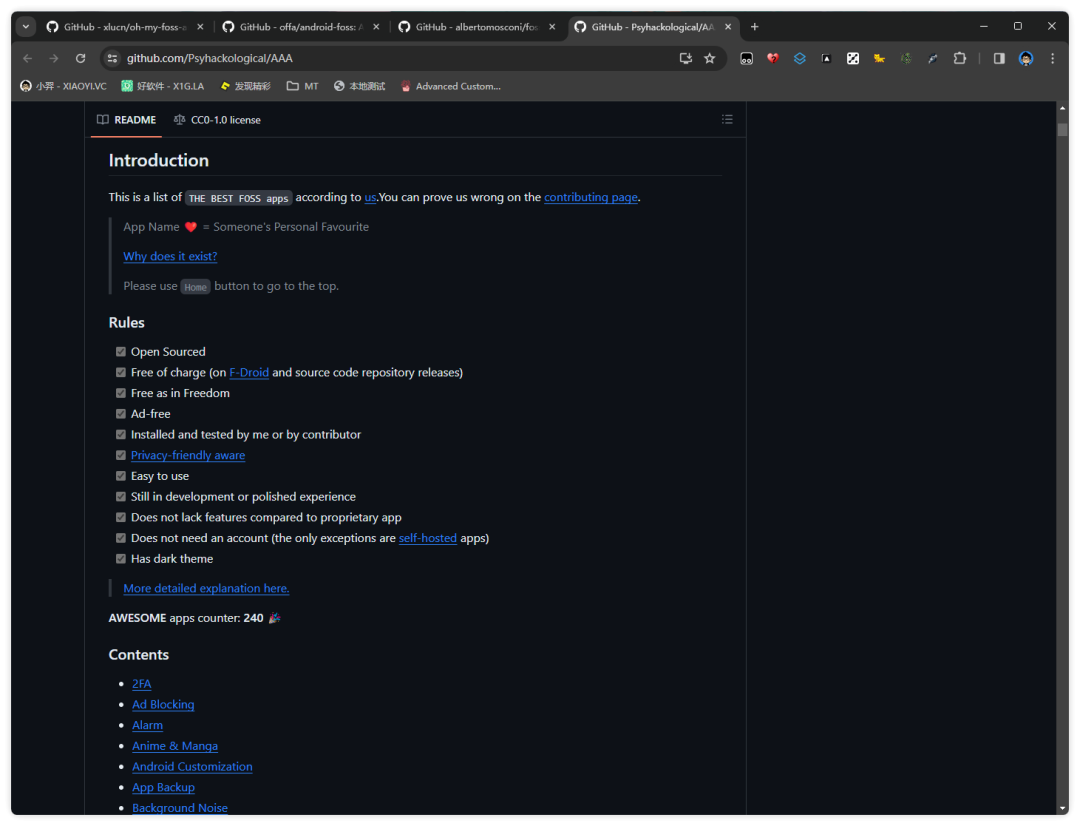Toggle the browser side panel

pos(999,59)
